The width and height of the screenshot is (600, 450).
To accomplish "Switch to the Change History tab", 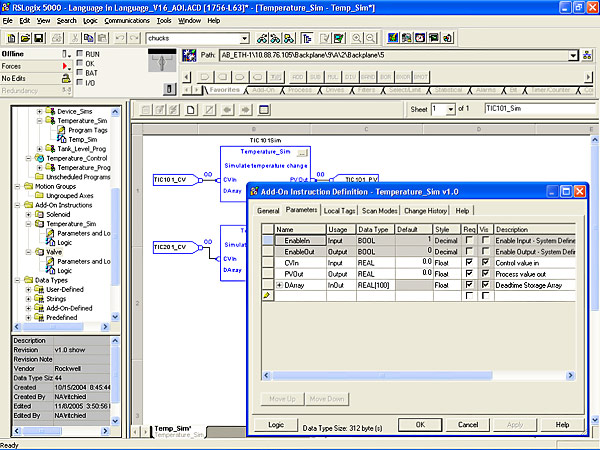I will coord(425,211).
